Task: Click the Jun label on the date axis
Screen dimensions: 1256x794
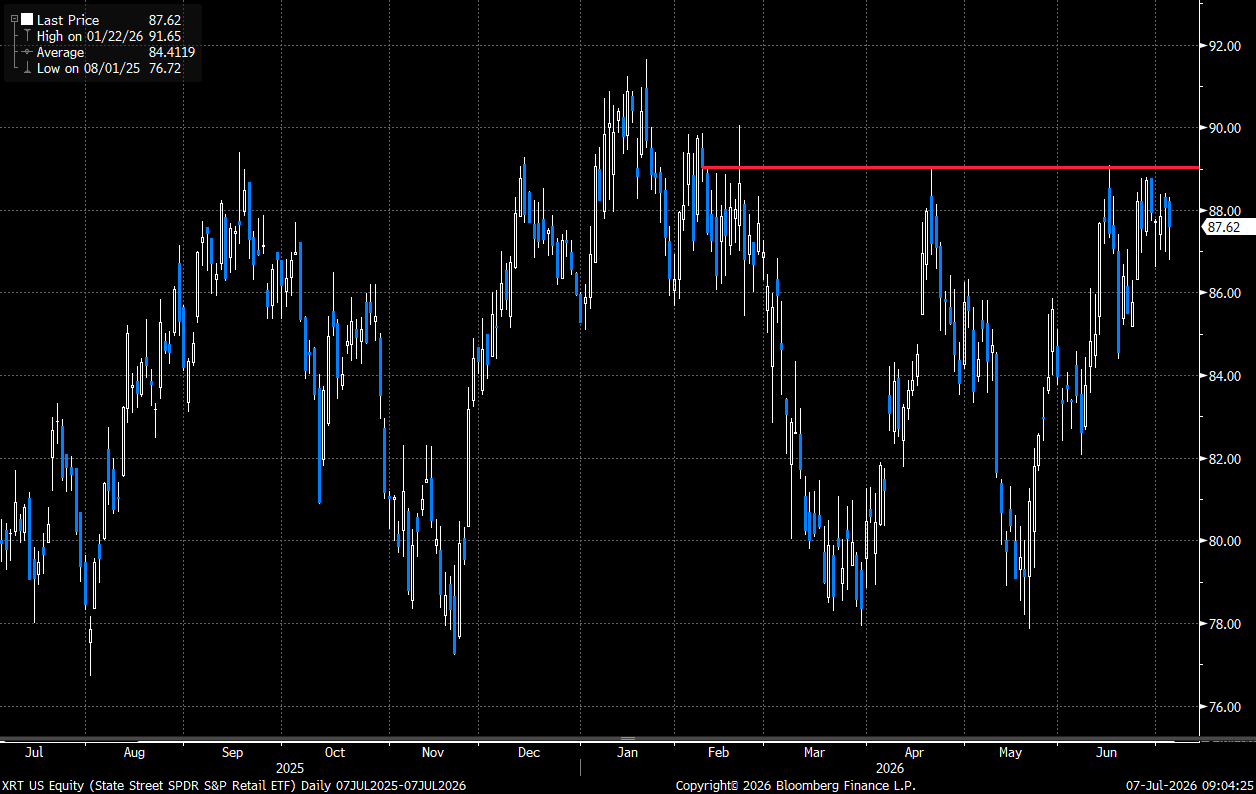Action: (x=1107, y=752)
